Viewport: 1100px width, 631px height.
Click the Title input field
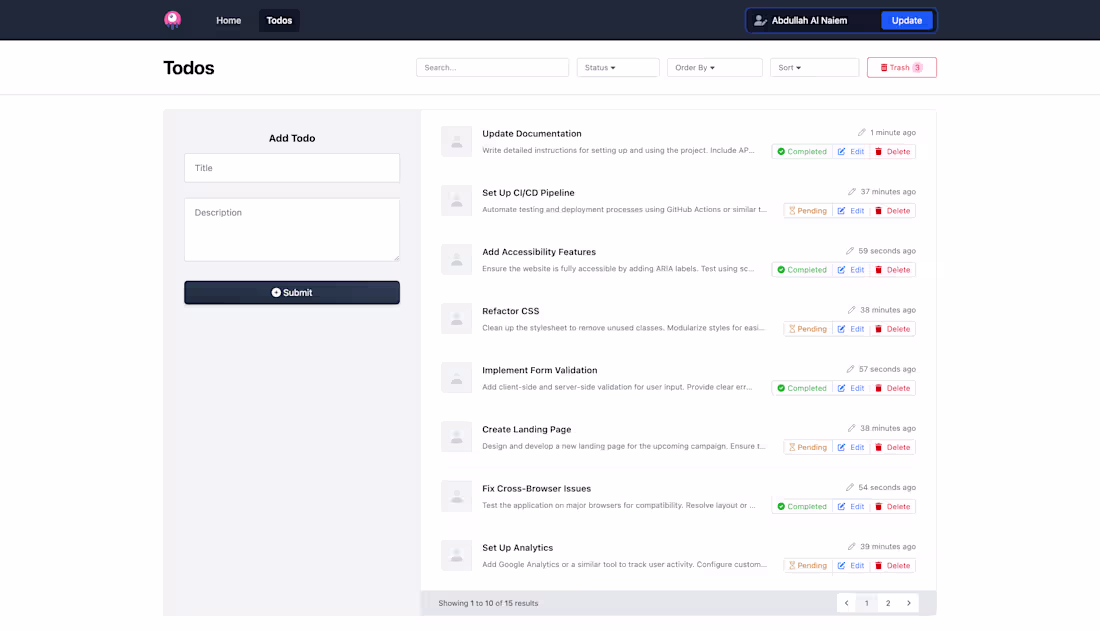point(291,168)
